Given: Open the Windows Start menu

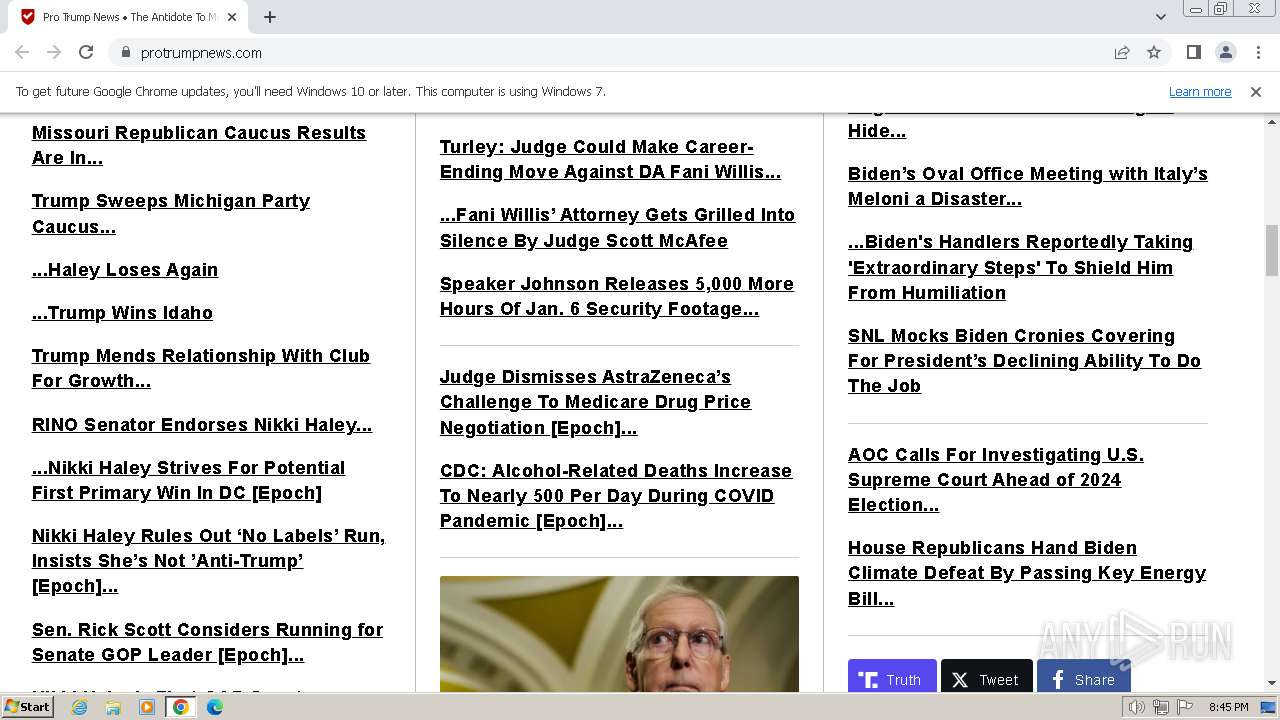Looking at the screenshot, I should [x=28, y=707].
